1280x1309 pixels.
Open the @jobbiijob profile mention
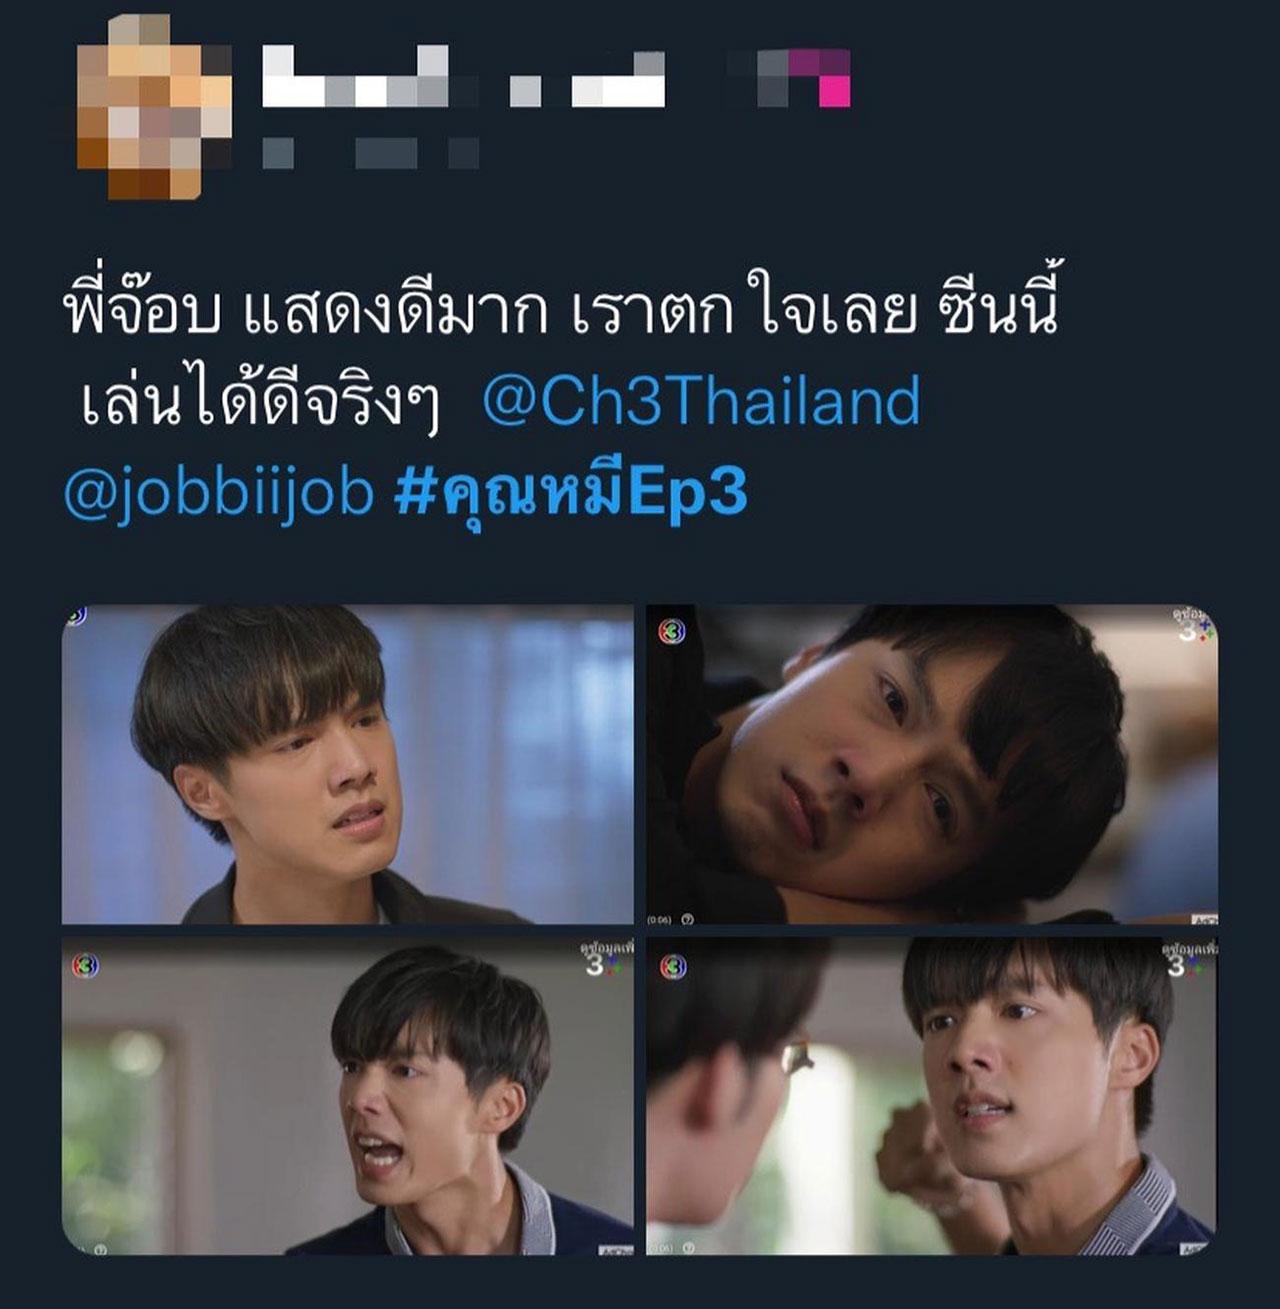[219, 492]
